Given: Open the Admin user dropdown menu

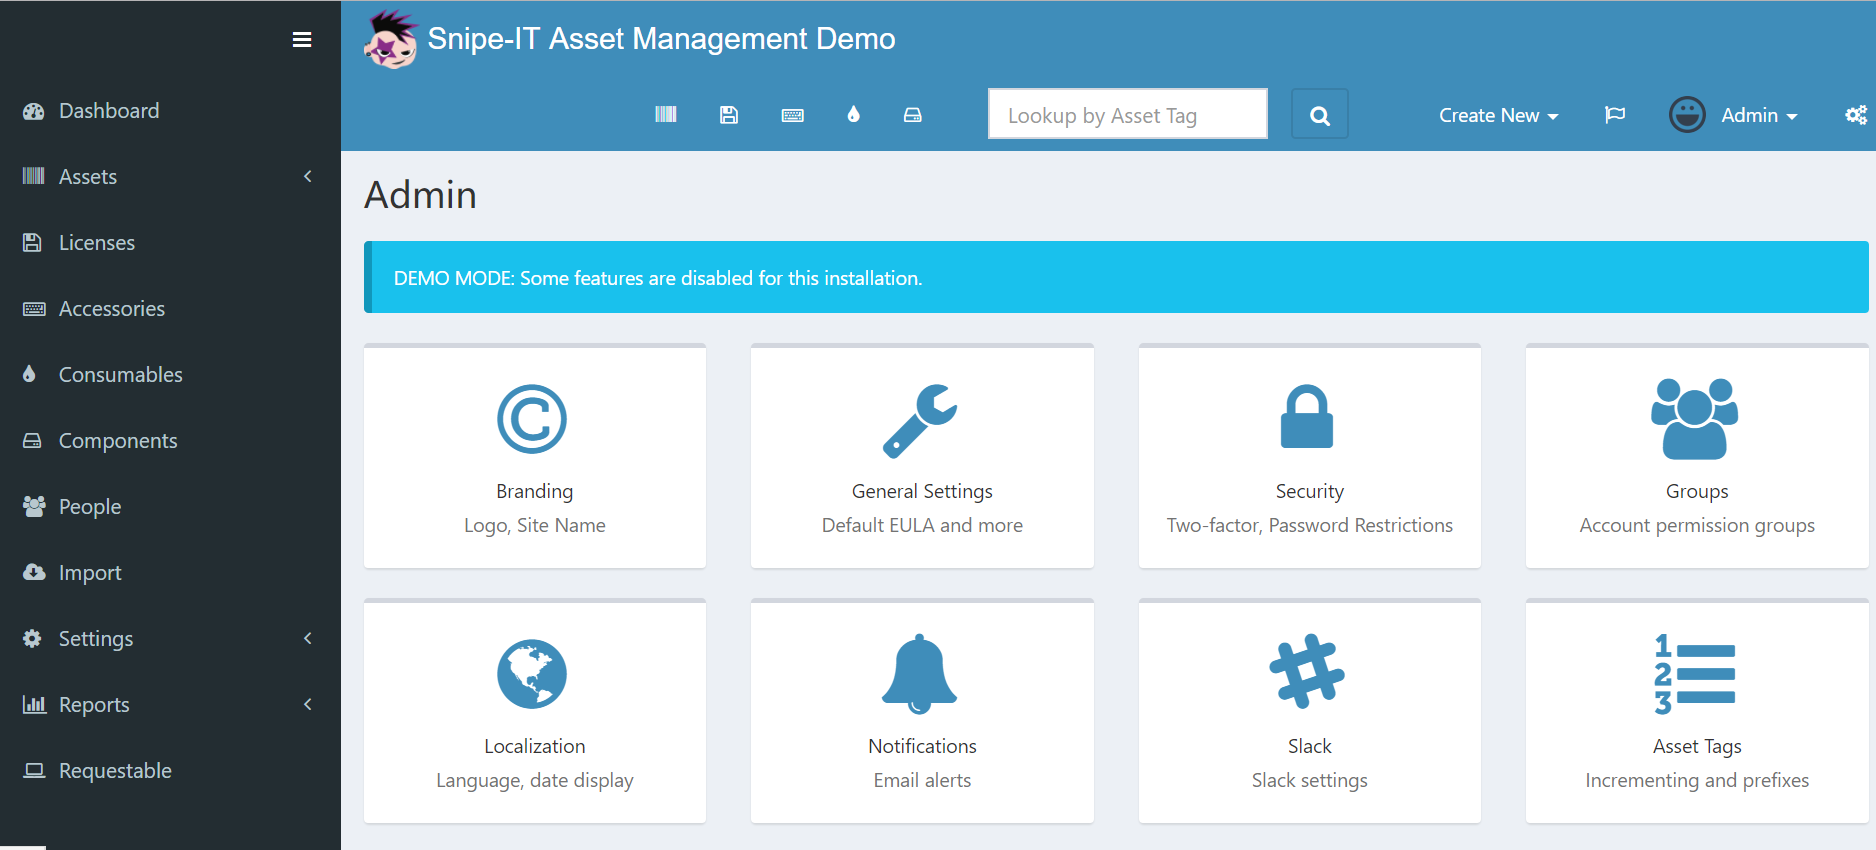Looking at the screenshot, I should coord(1735,115).
